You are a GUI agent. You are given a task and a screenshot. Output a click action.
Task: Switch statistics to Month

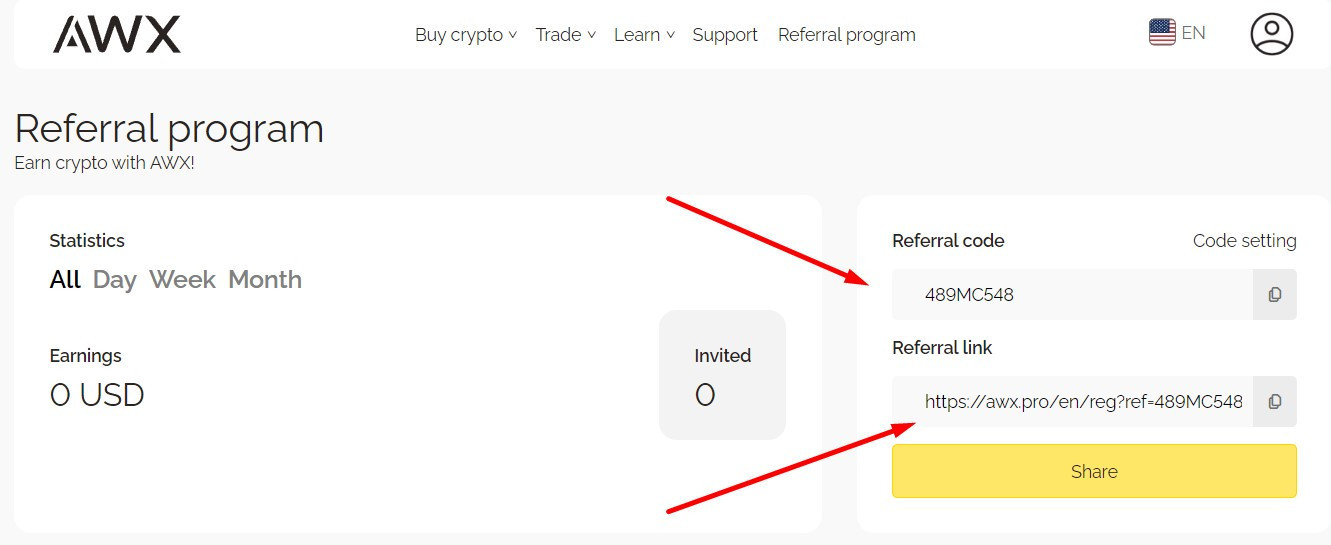265,280
